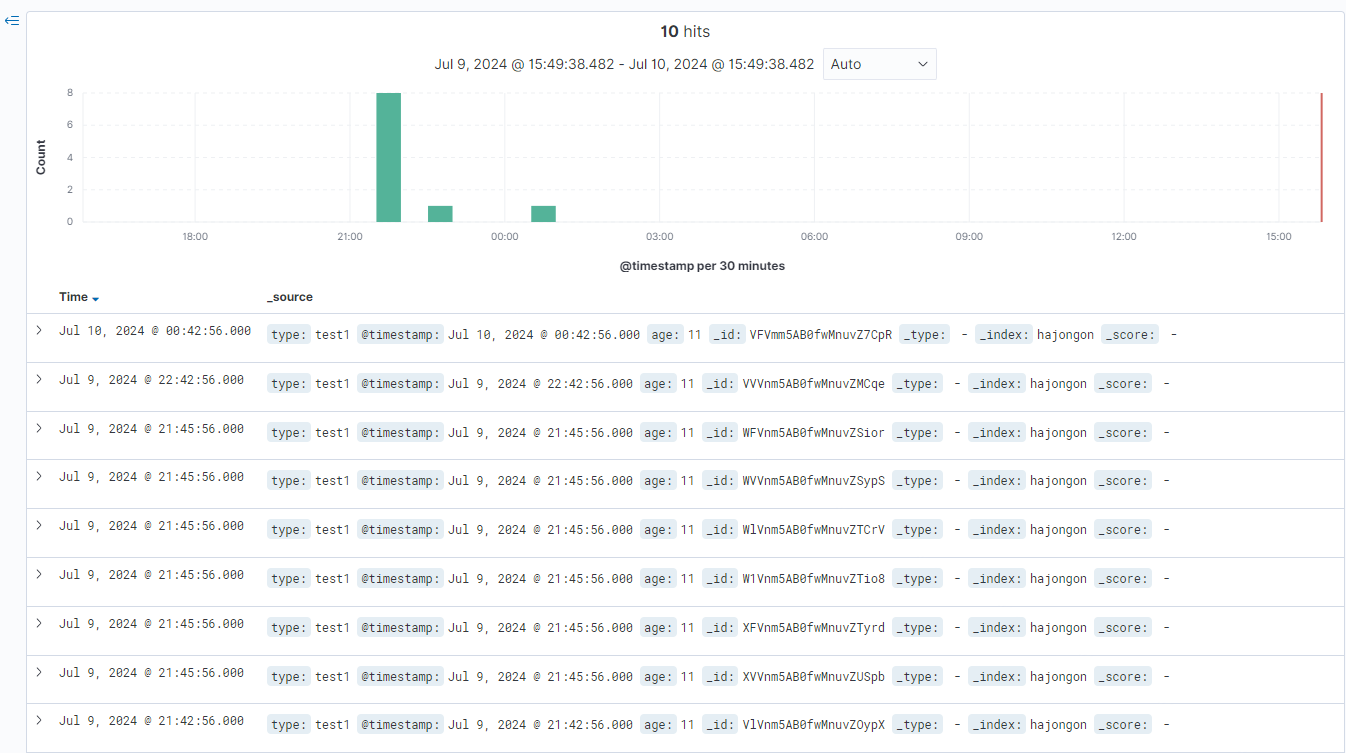Select the tallest green histogram bar
The height and width of the screenshot is (753, 1346).
389,155
